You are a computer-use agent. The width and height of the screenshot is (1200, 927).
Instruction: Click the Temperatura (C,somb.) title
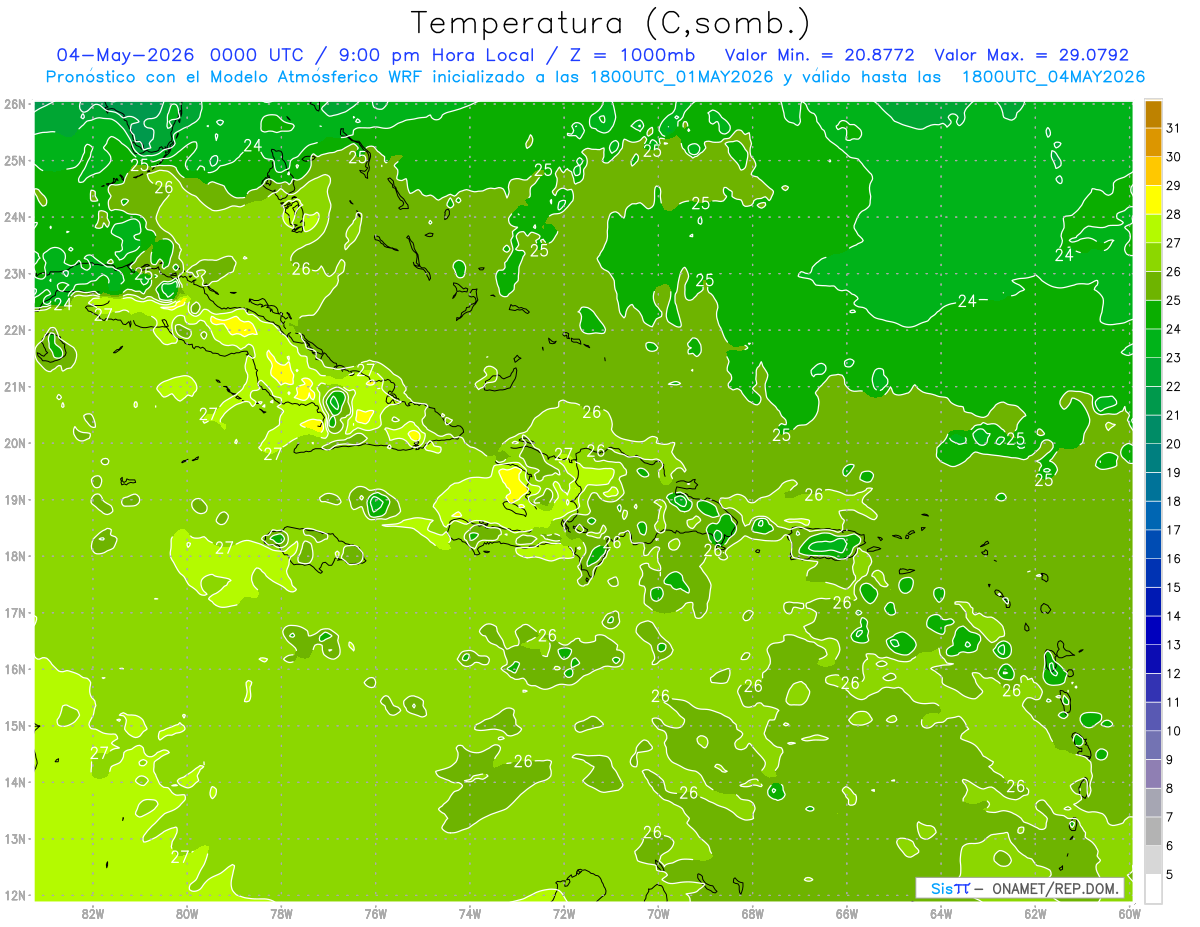pyautogui.click(x=611, y=23)
